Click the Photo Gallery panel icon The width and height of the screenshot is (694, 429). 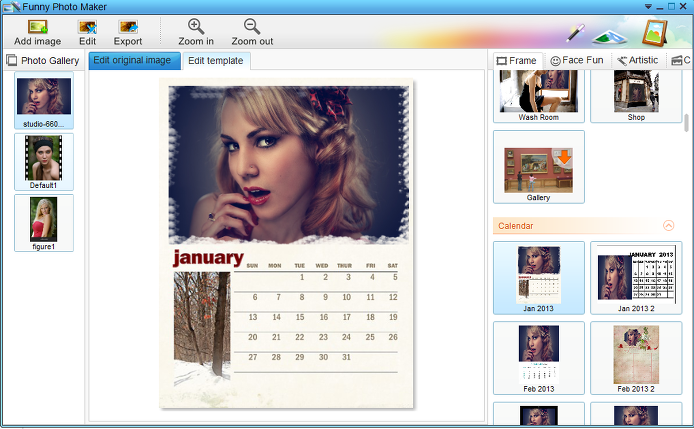12,60
